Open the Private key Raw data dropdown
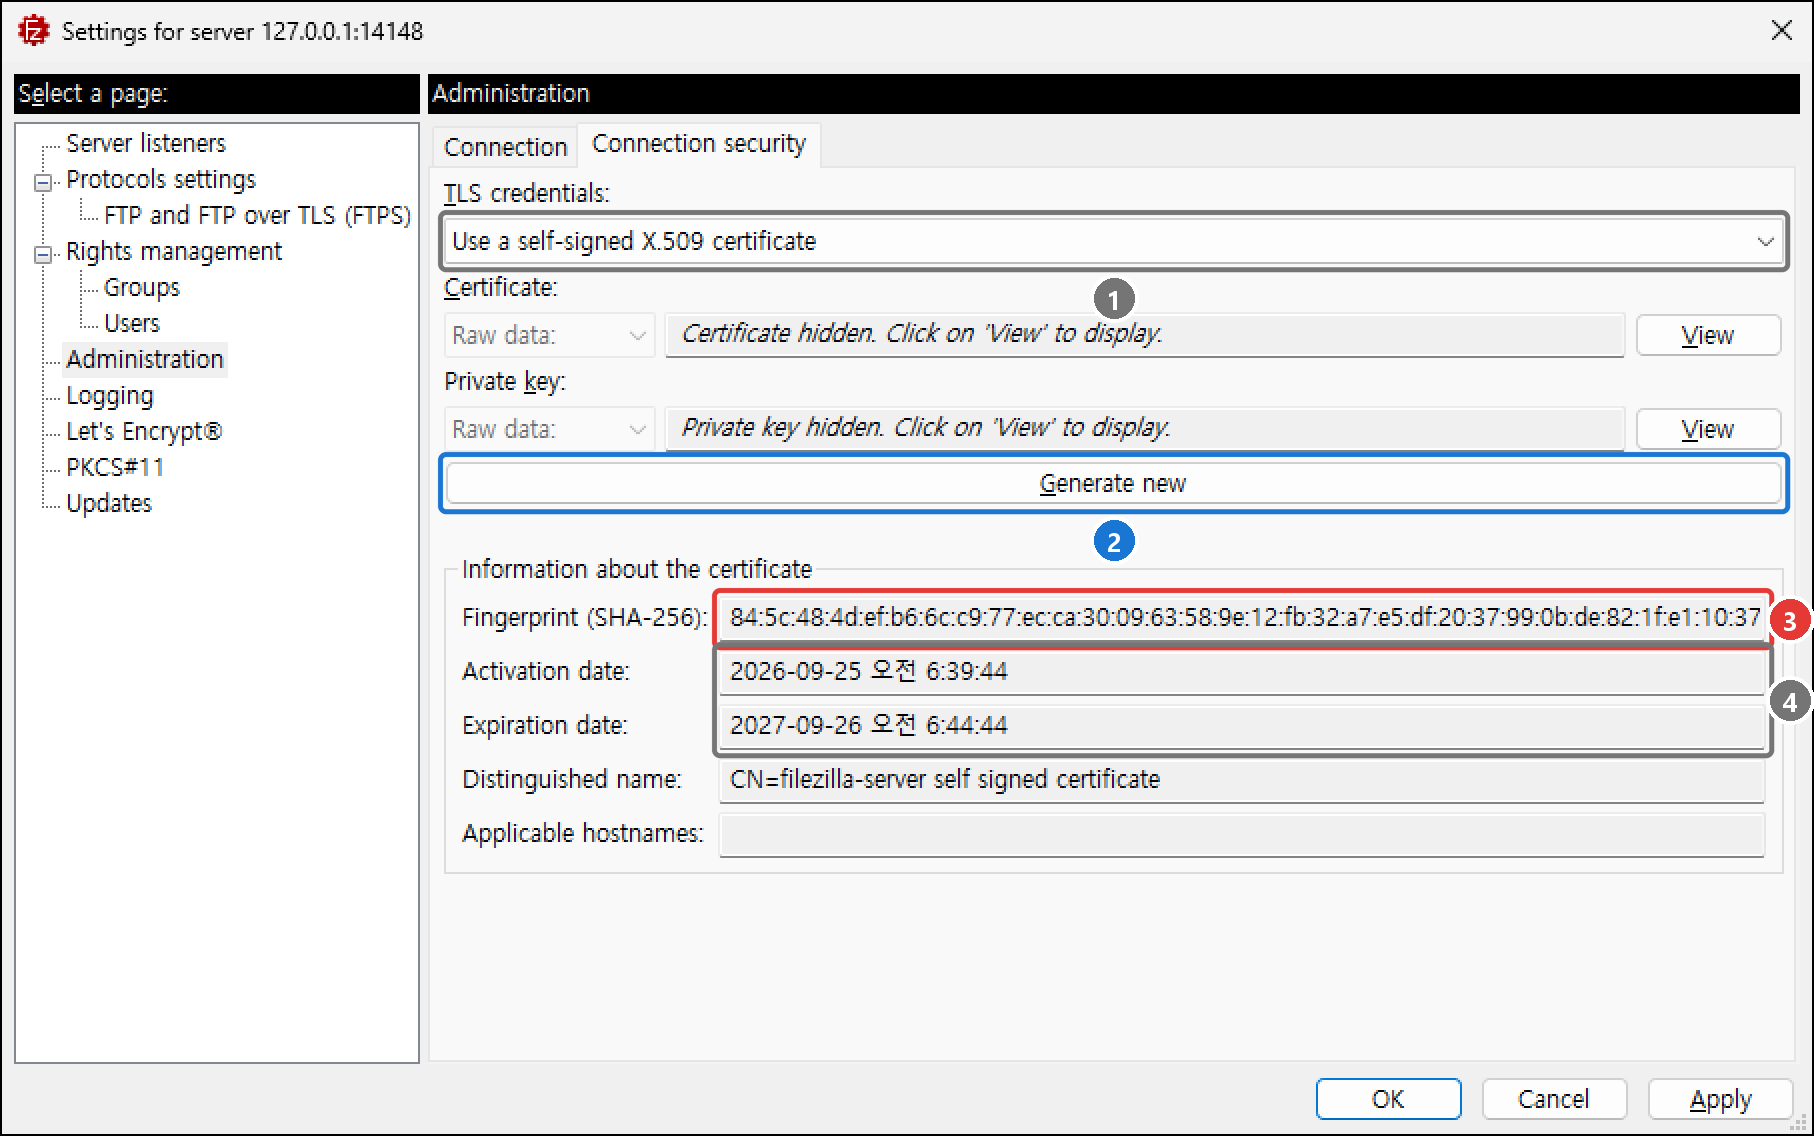 click(x=549, y=429)
